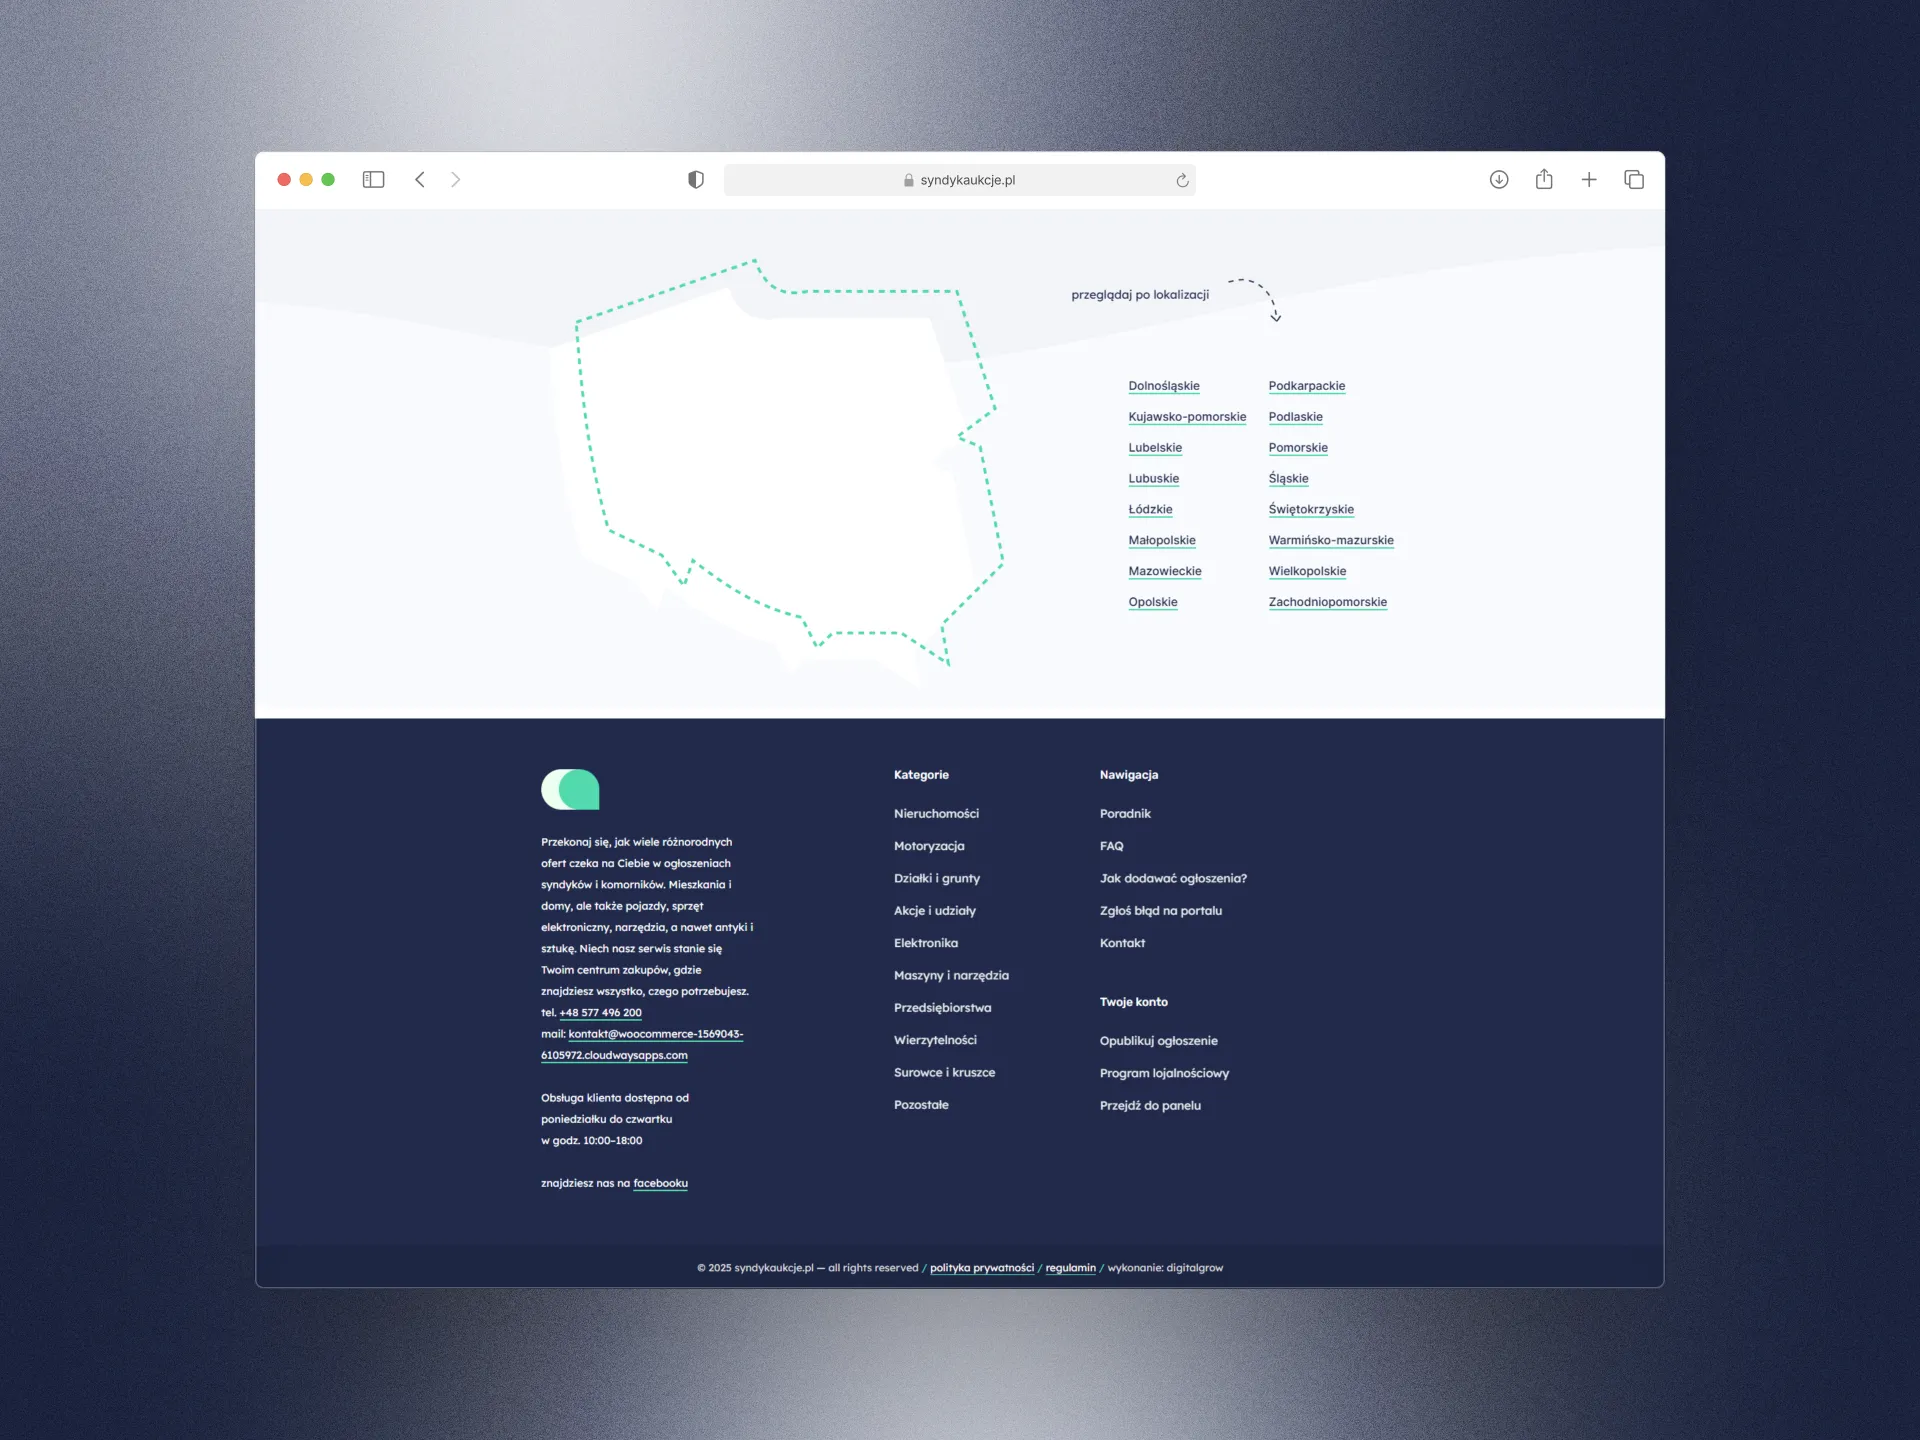The height and width of the screenshot is (1440, 1920).
Task: Click the syndykaukcje.pl address bar
Action: [x=958, y=180]
